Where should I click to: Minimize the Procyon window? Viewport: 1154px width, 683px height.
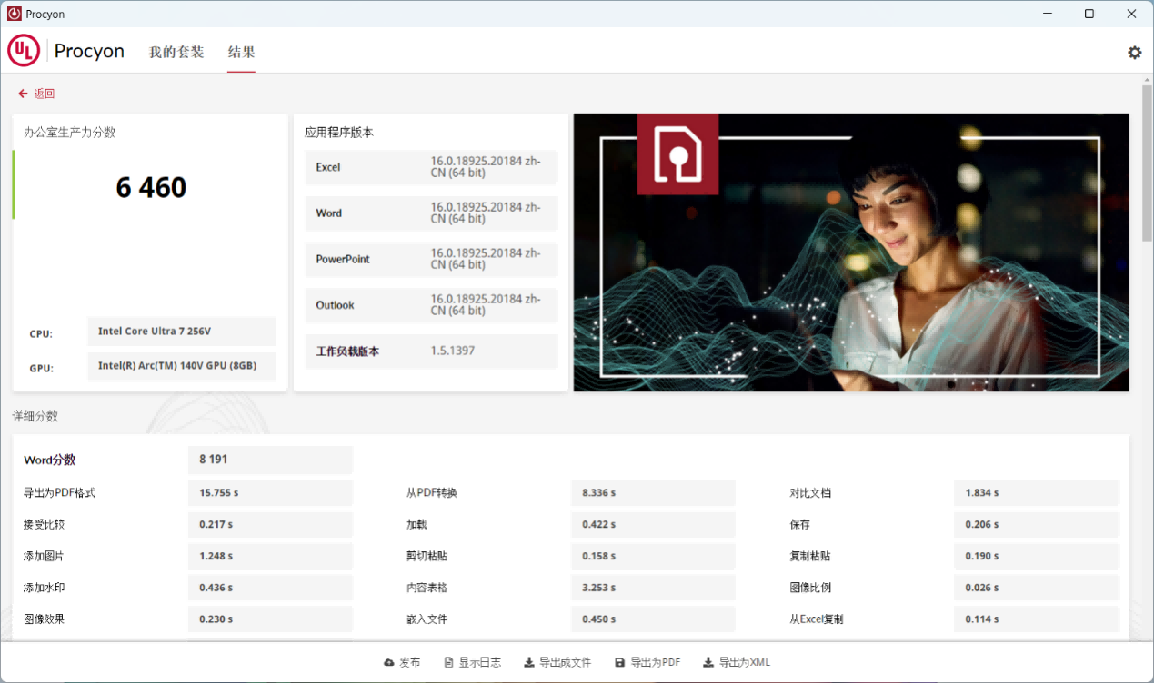pos(1047,13)
